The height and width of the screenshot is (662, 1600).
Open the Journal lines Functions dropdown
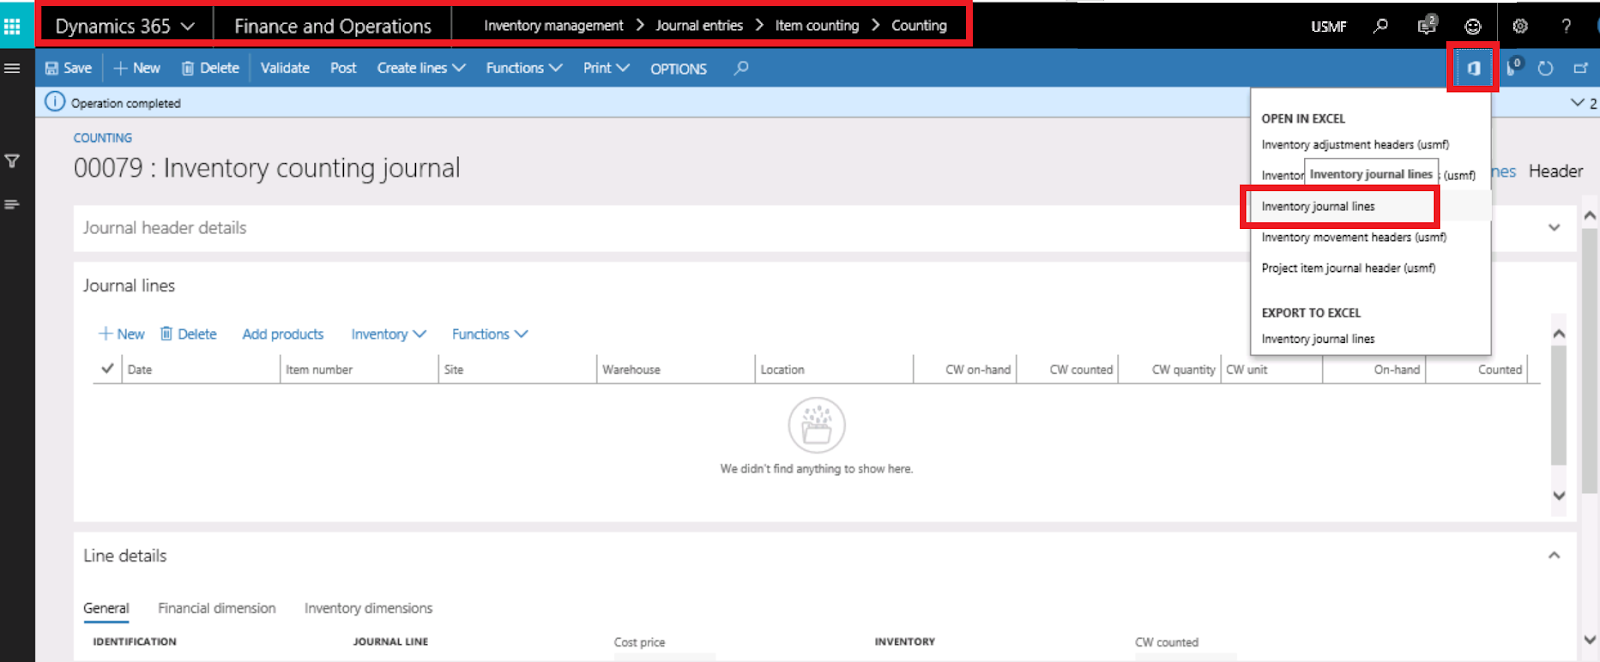tap(489, 334)
